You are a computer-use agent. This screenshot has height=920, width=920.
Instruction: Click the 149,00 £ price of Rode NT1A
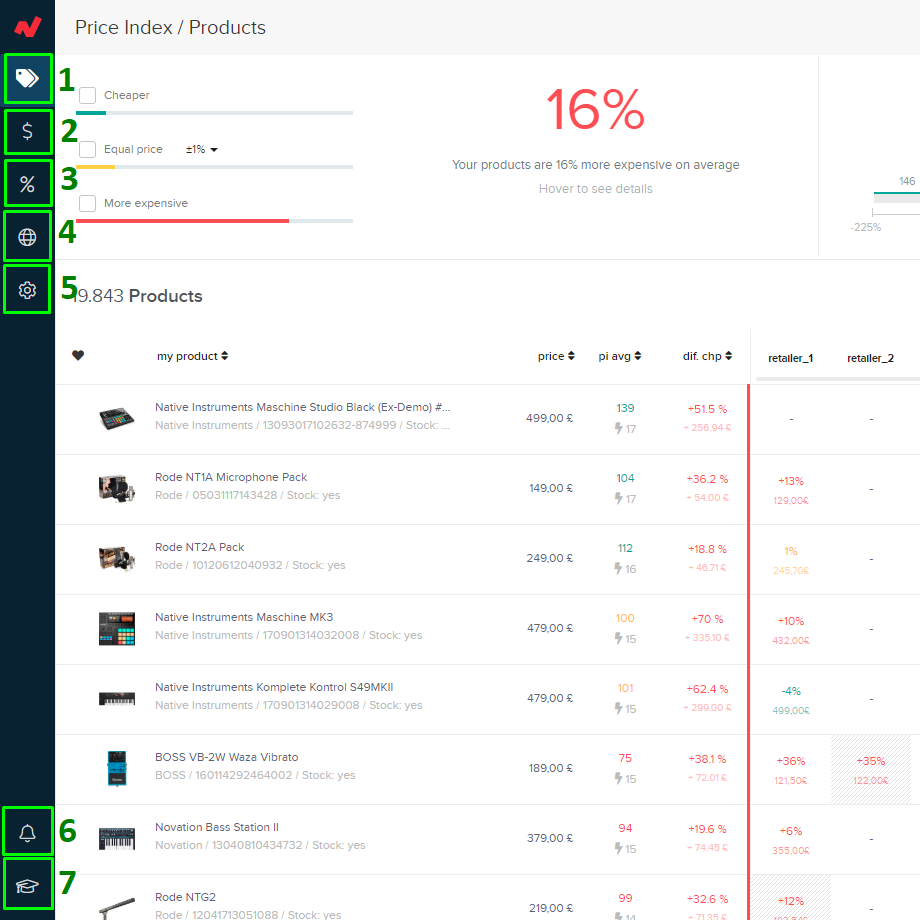point(551,488)
